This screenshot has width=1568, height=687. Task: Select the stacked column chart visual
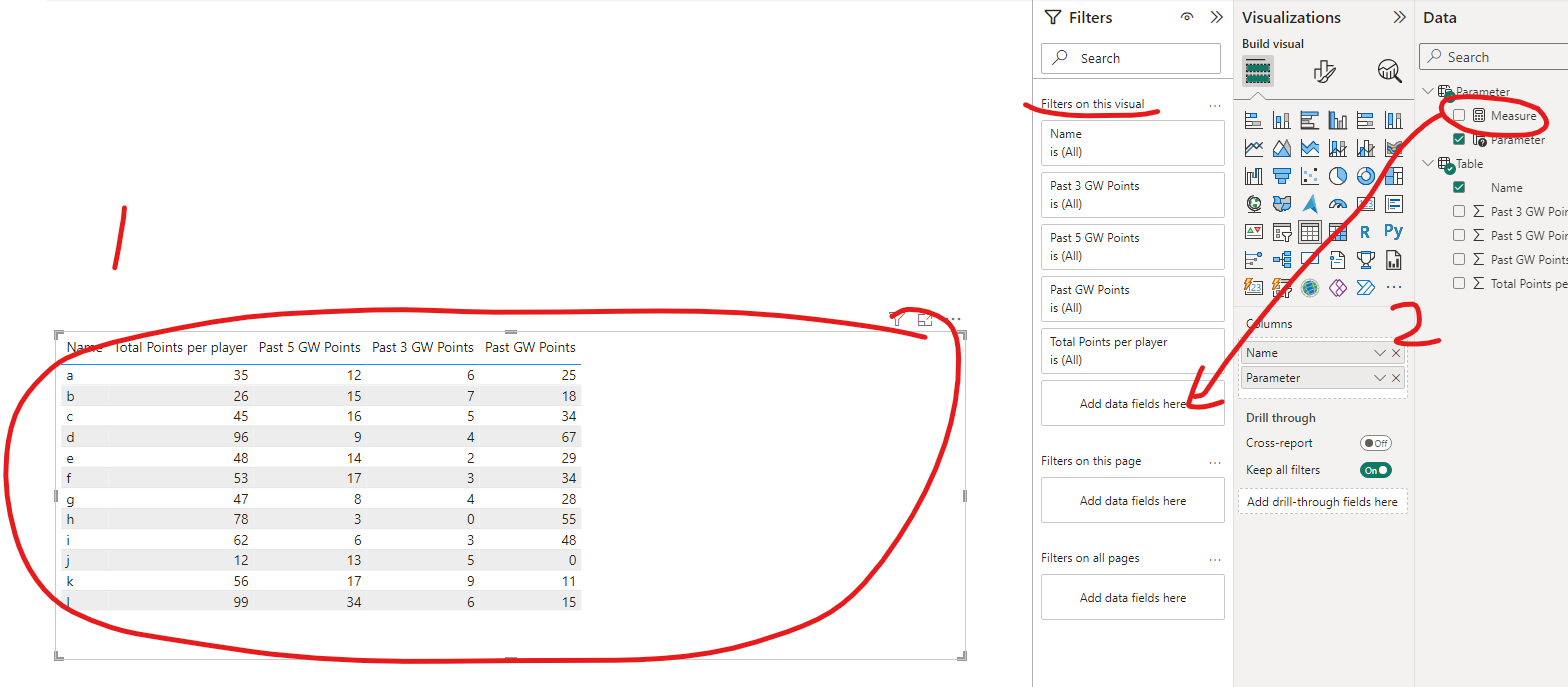[x=1281, y=120]
